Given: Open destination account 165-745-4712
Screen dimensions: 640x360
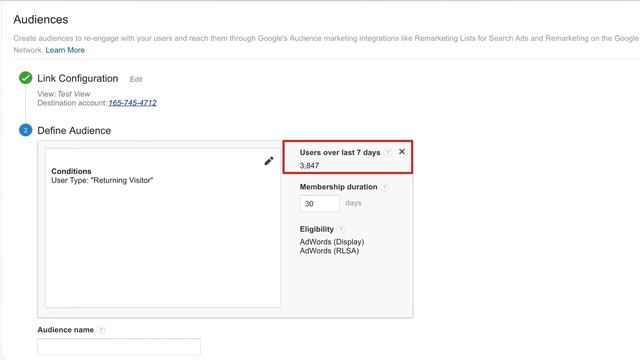Looking at the screenshot, I should [x=132, y=103].
